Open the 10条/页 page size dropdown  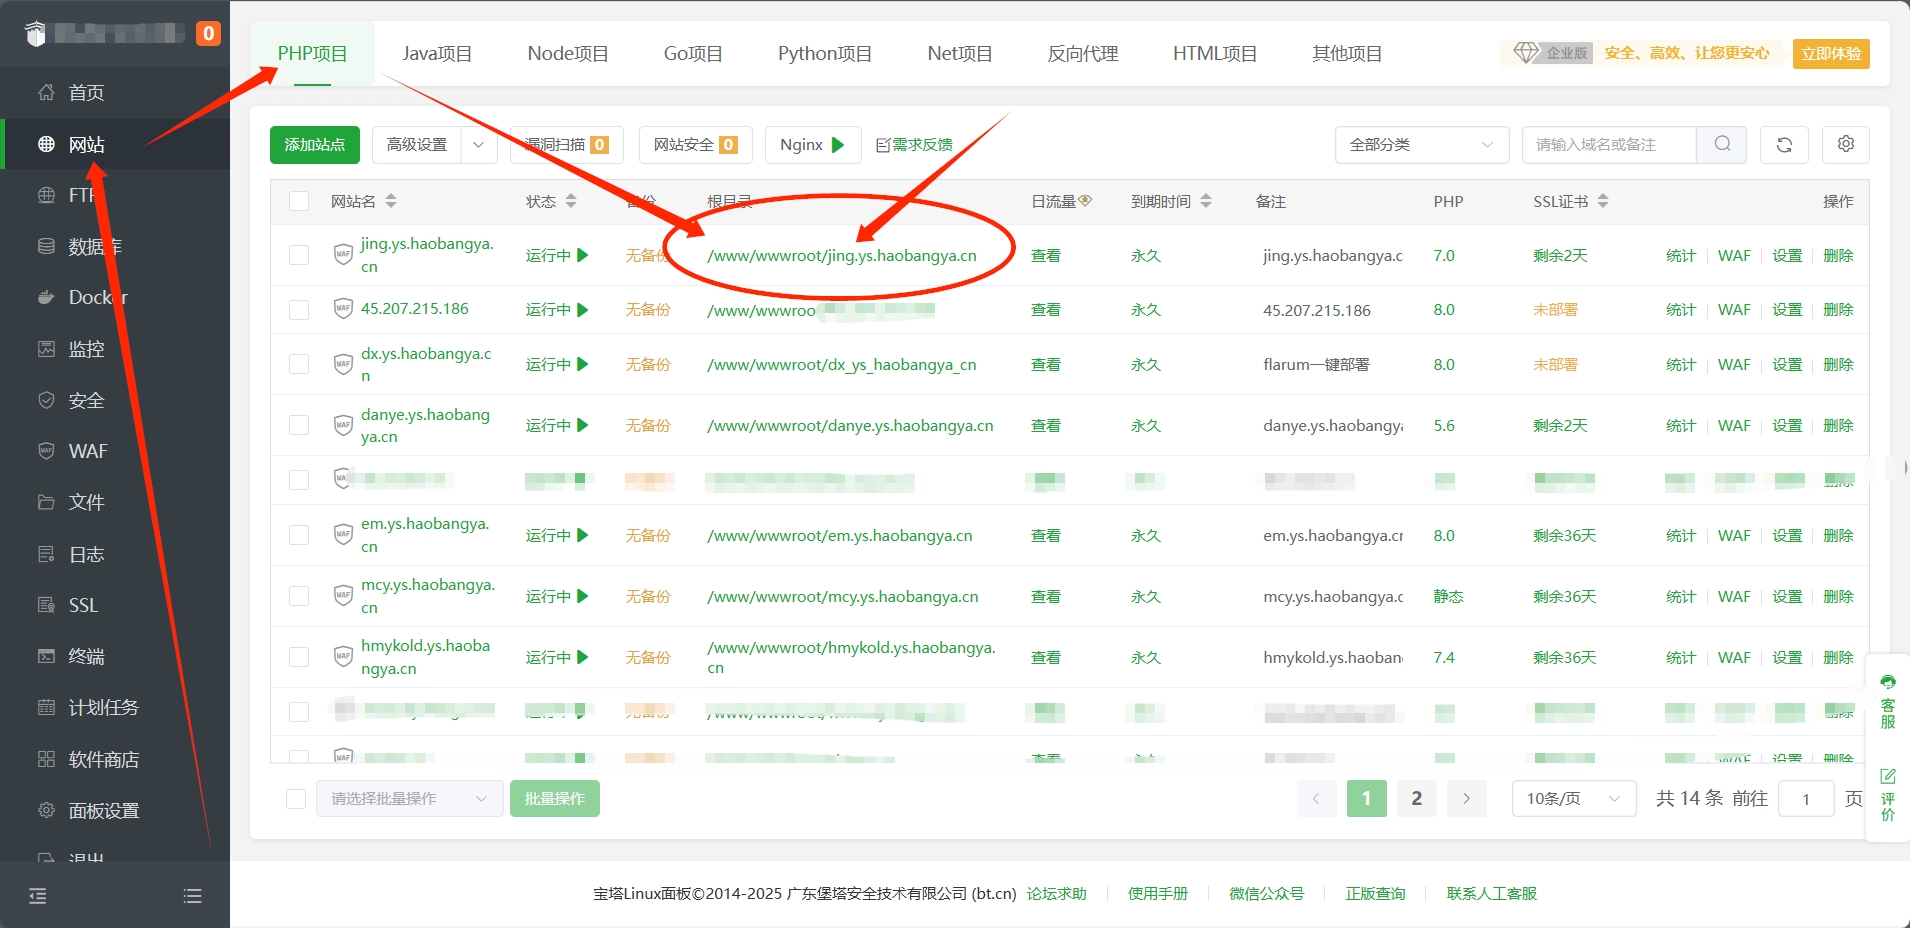1574,798
